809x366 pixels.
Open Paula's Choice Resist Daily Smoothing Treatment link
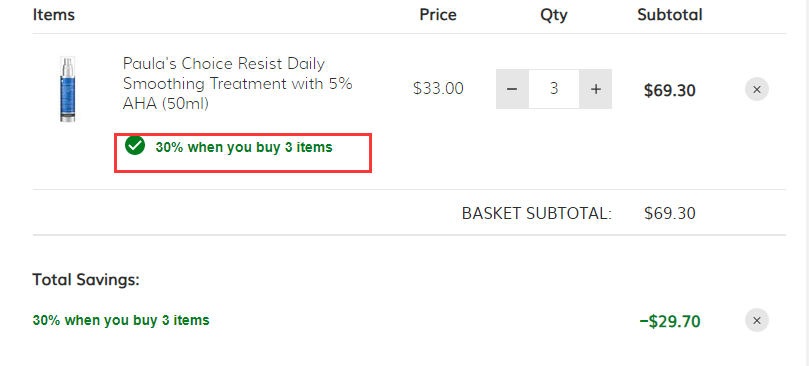tap(237, 84)
